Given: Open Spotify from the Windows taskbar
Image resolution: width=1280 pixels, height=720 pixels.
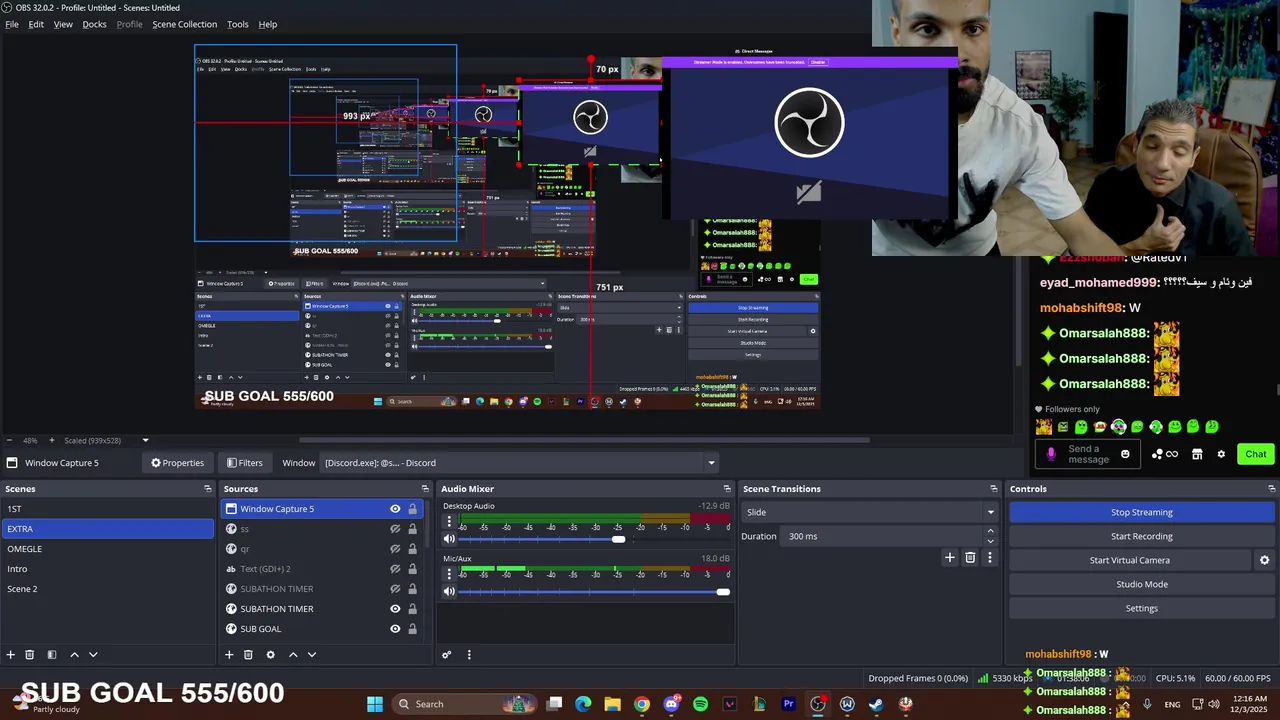Looking at the screenshot, I should point(700,704).
